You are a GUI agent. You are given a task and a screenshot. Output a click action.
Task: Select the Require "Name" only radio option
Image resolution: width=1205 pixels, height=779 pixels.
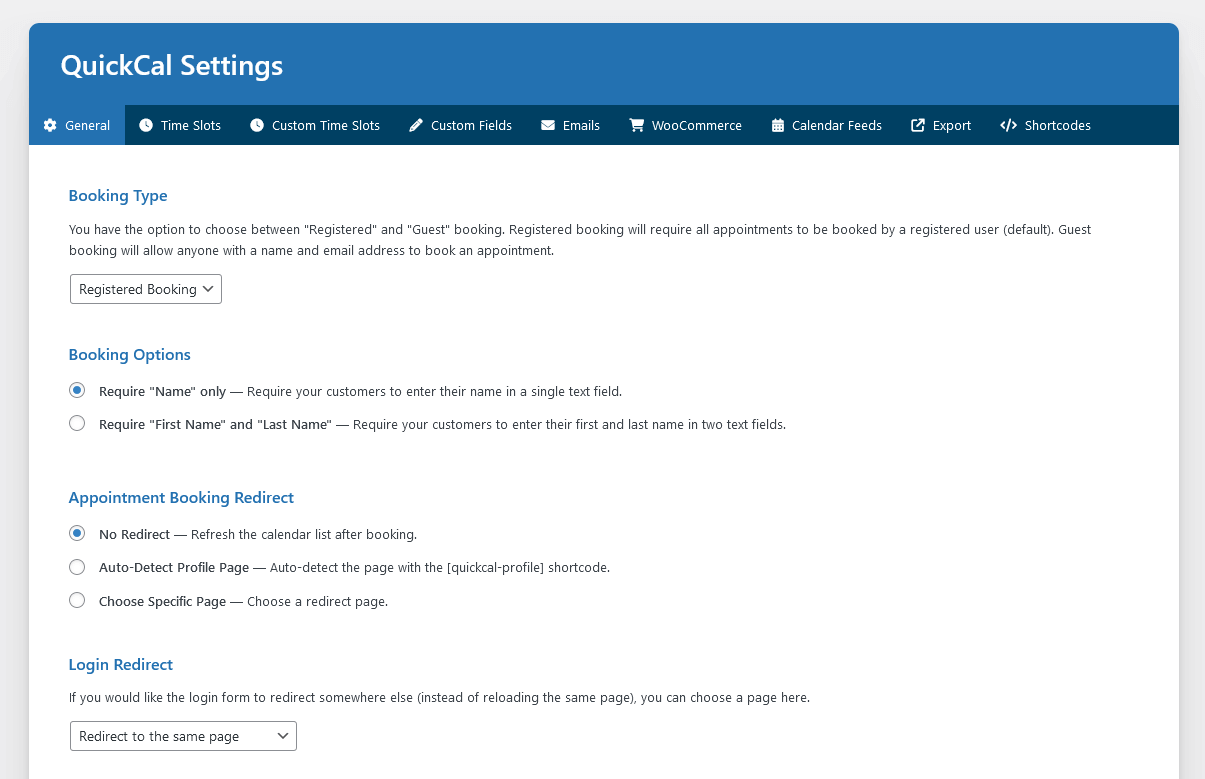click(77, 390)
